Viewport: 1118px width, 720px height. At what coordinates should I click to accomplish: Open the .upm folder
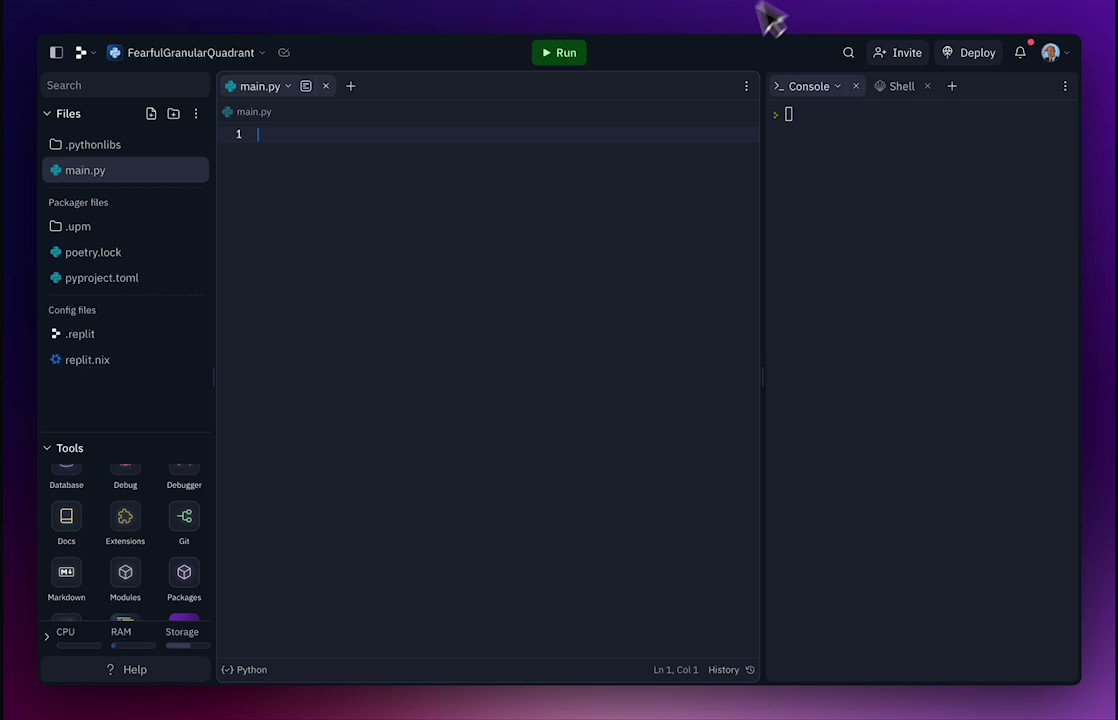(x=125, y=227)
